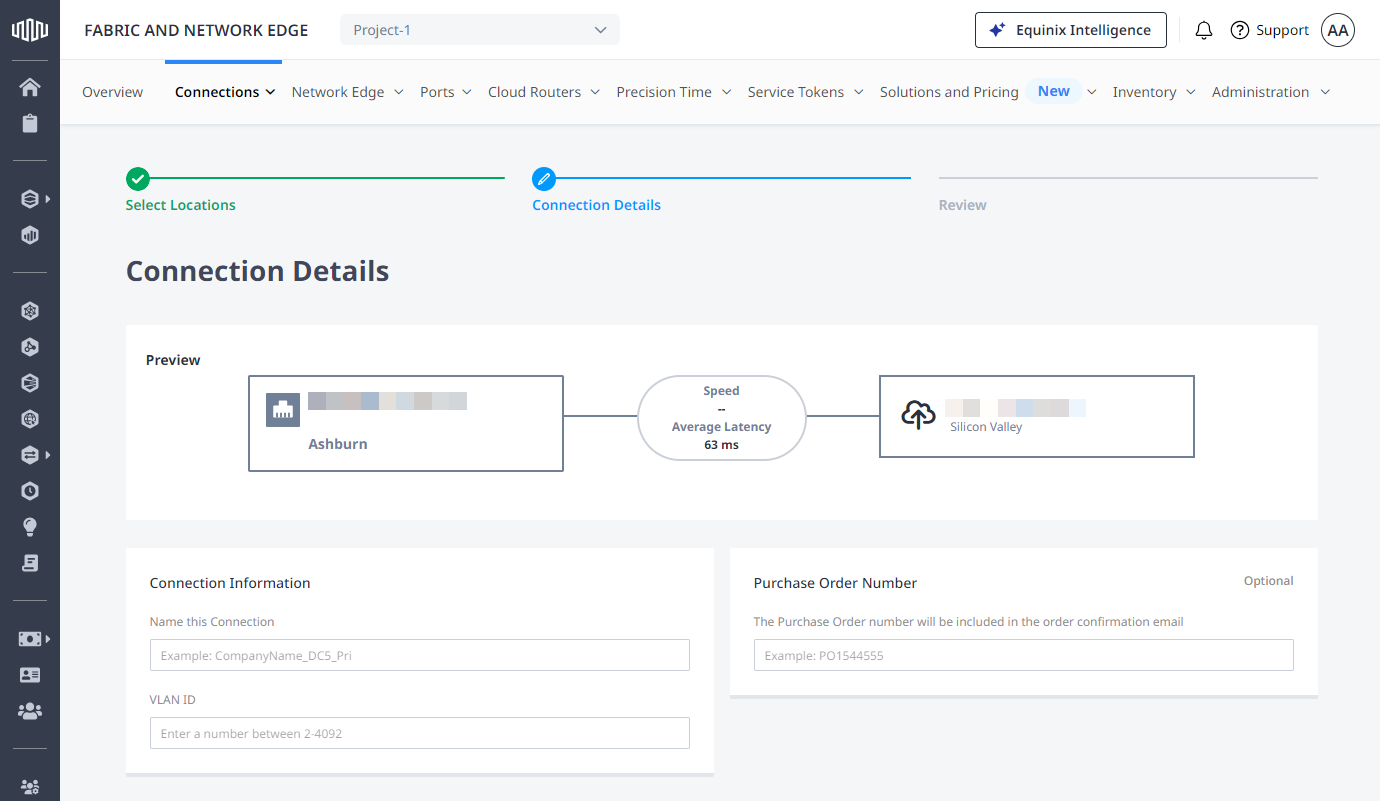Click the Connection Details step label

pyautogui.click(x=596, y=205)
